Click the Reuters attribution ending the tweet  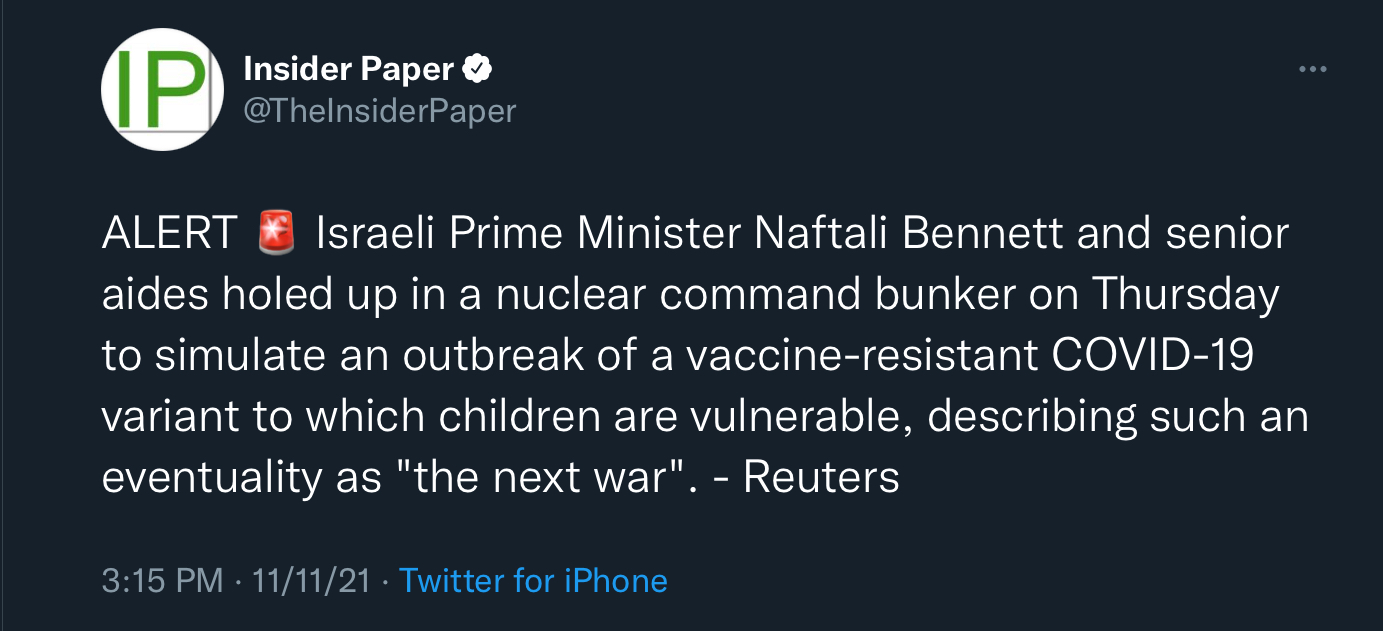(x=821, y=479)
